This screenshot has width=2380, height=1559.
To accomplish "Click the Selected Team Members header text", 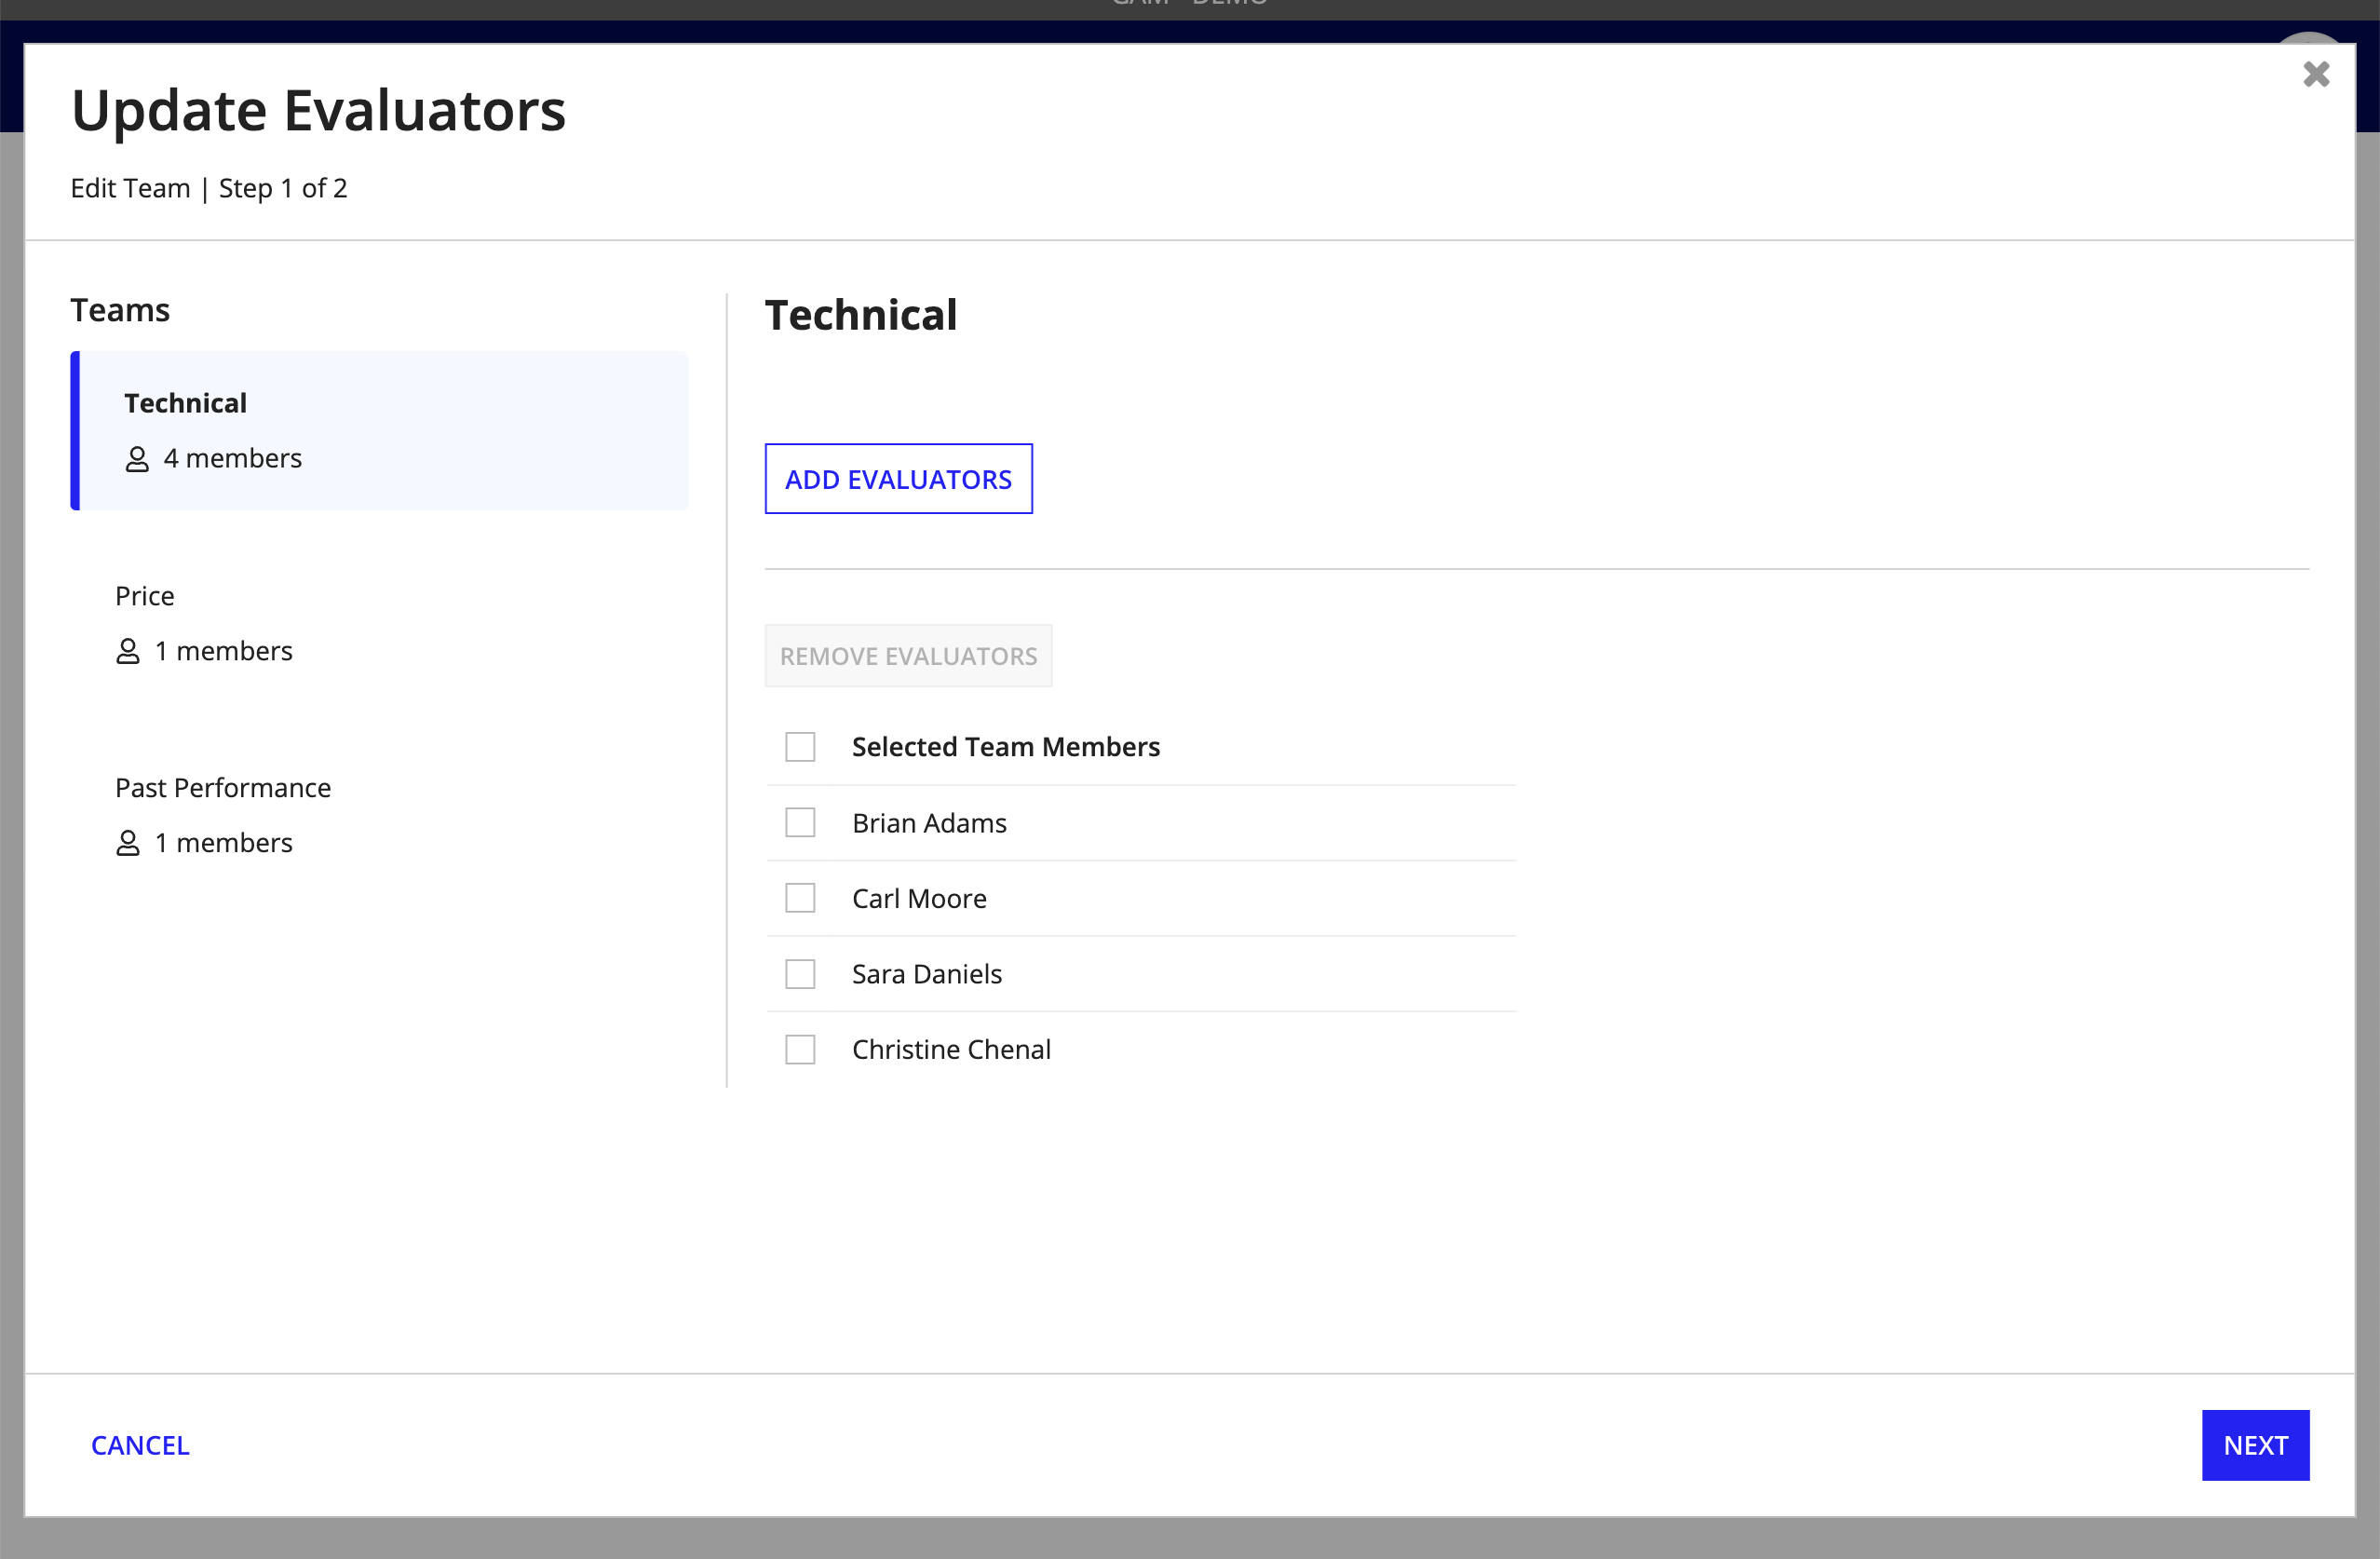I will click(x=1006, y=747).
